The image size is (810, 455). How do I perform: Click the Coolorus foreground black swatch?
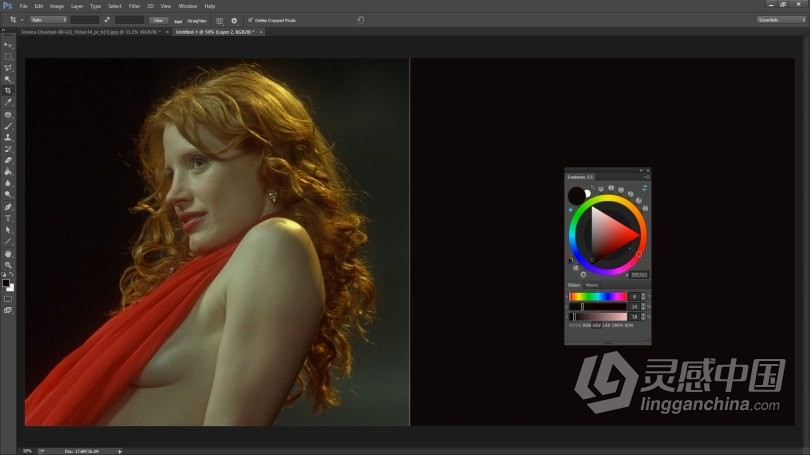click(x=576, y=196)
